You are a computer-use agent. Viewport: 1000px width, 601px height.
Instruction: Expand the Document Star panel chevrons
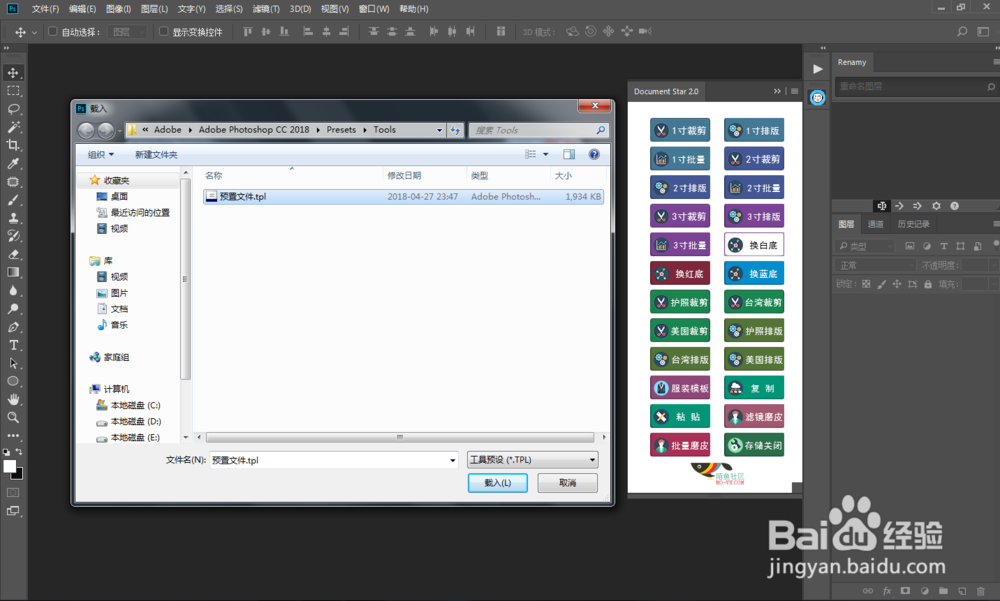(777, 91)
